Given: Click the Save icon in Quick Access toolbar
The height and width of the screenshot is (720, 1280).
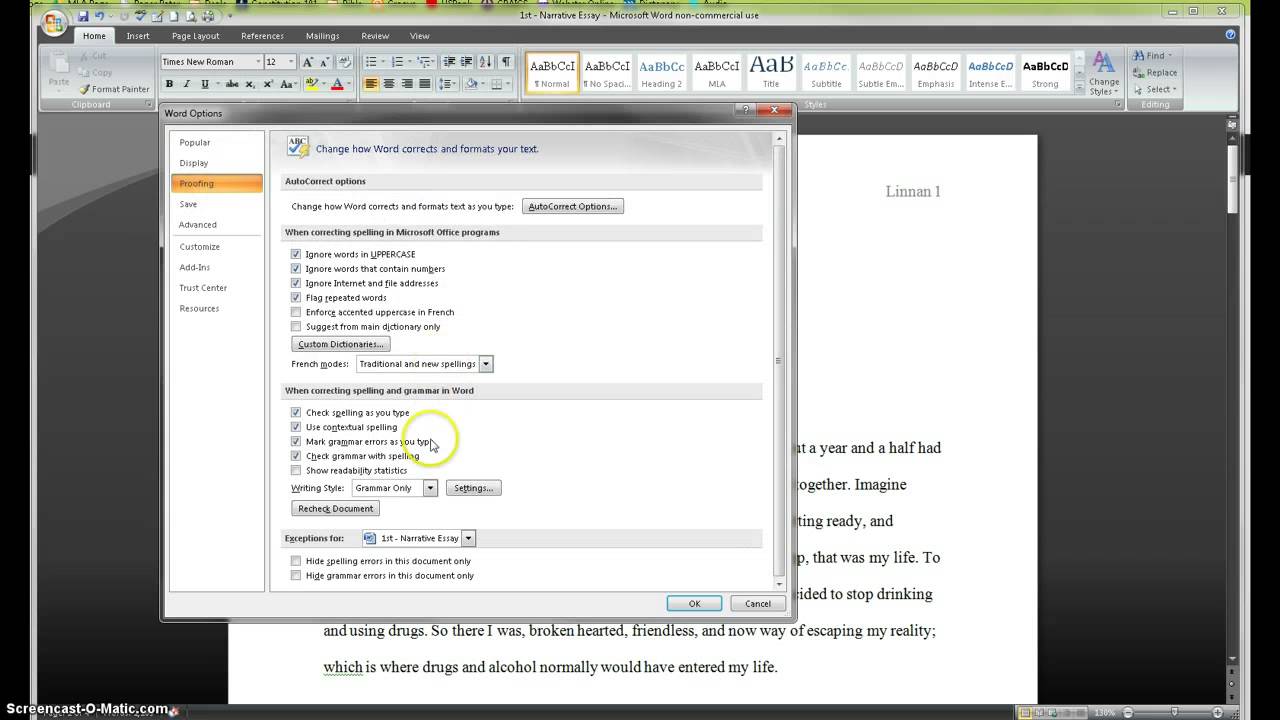Looking at the screenshot, I should click(83, 16).
